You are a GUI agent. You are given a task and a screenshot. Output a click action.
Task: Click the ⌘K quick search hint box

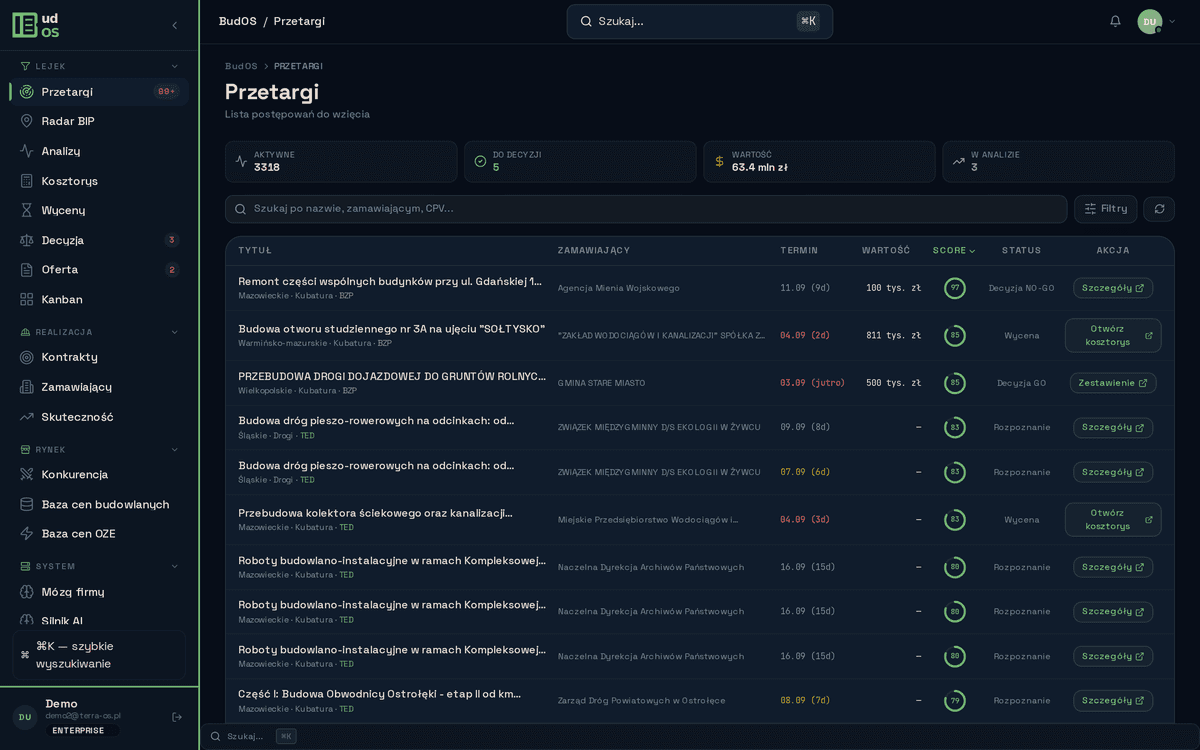(99, 655)
